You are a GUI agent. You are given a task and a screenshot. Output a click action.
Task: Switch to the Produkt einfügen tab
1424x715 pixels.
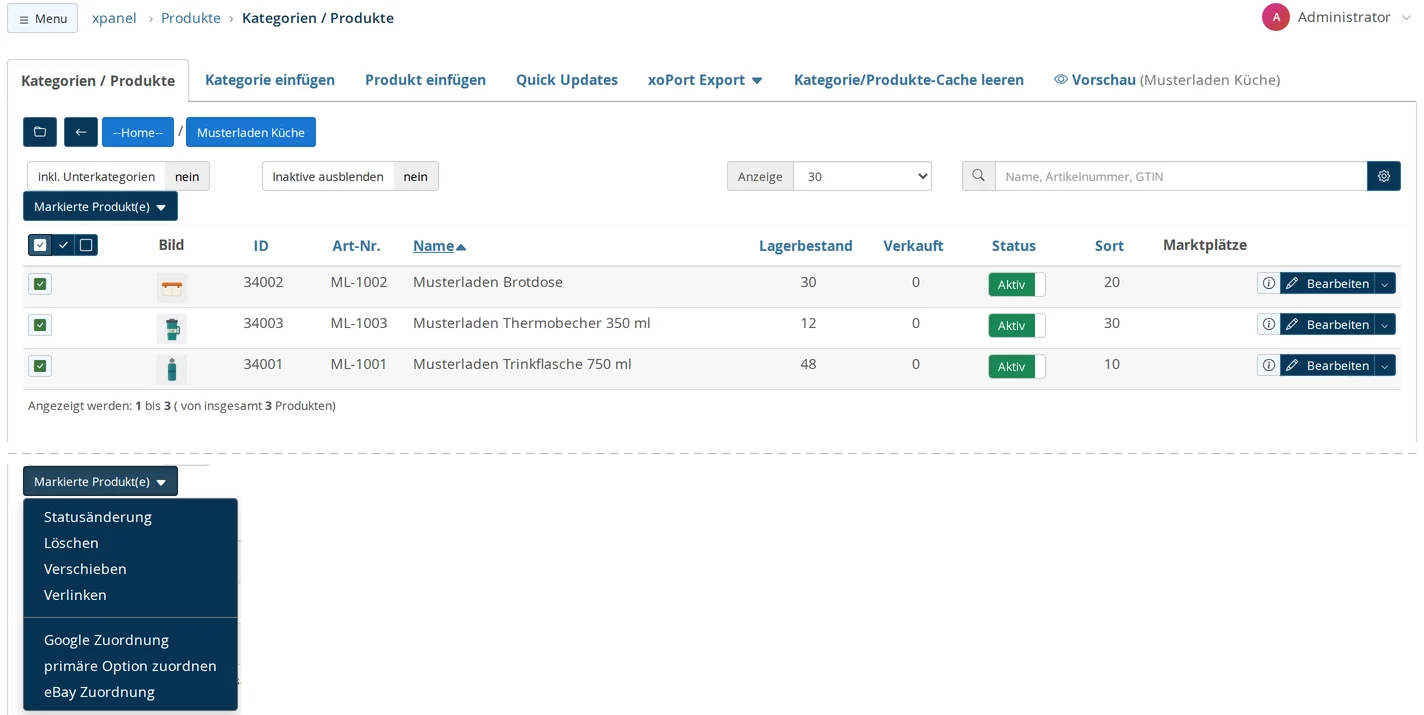click(425, 80)
